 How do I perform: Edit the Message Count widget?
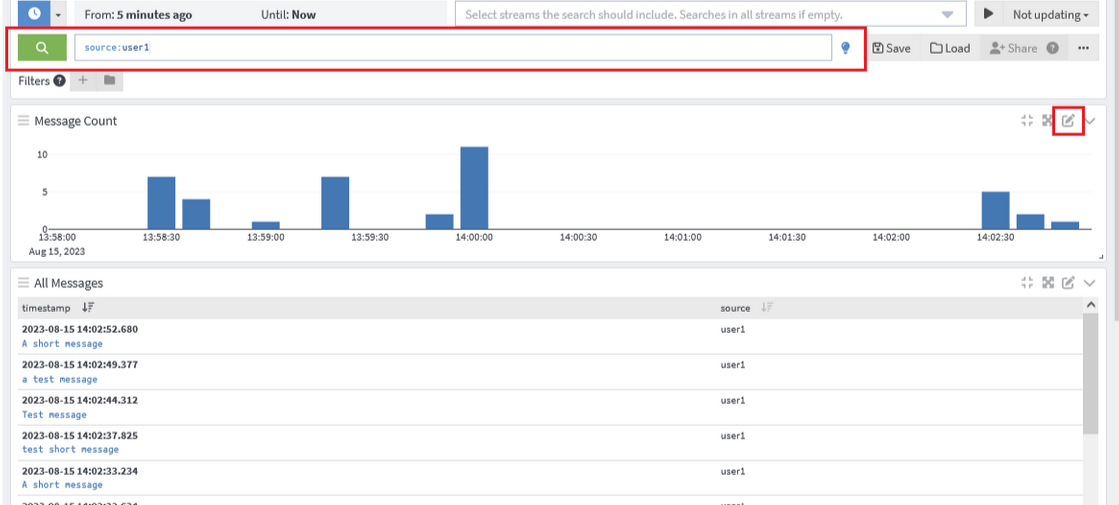1068,121
